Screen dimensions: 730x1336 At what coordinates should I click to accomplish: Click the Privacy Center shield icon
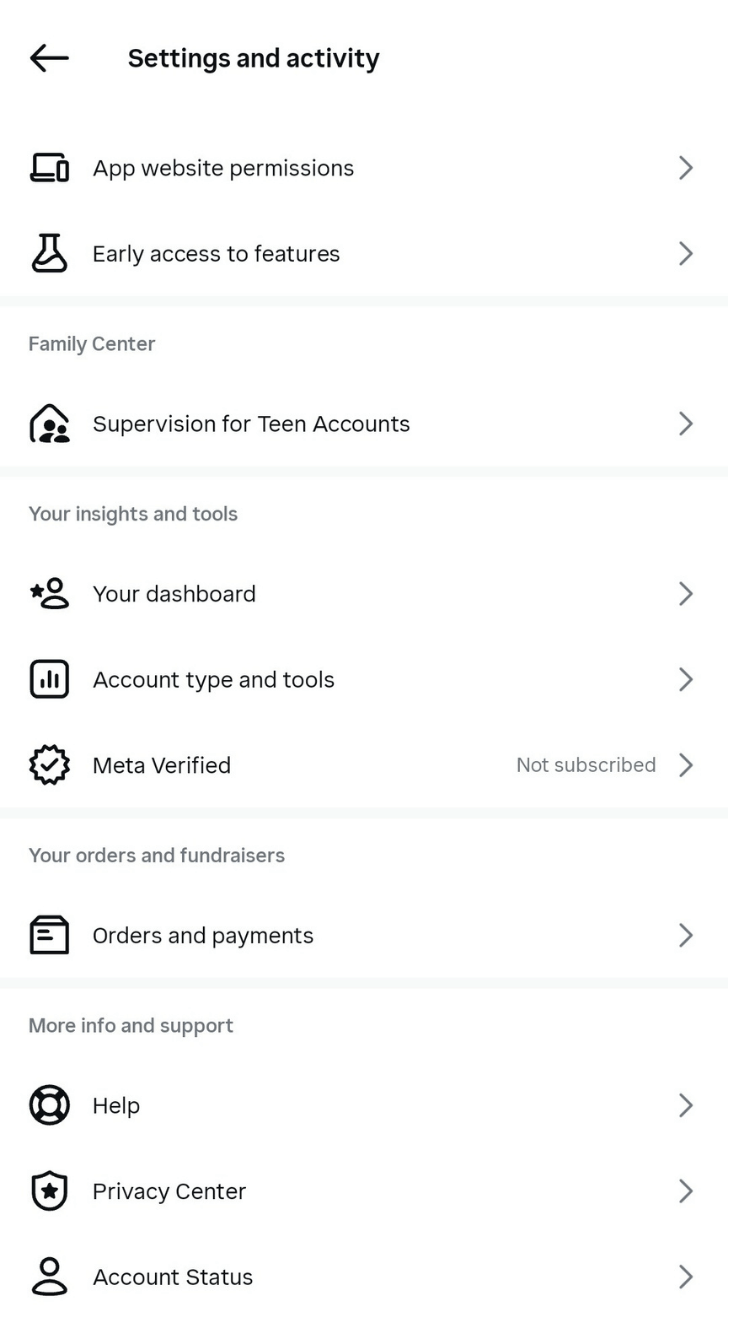tap(49, 1191)
